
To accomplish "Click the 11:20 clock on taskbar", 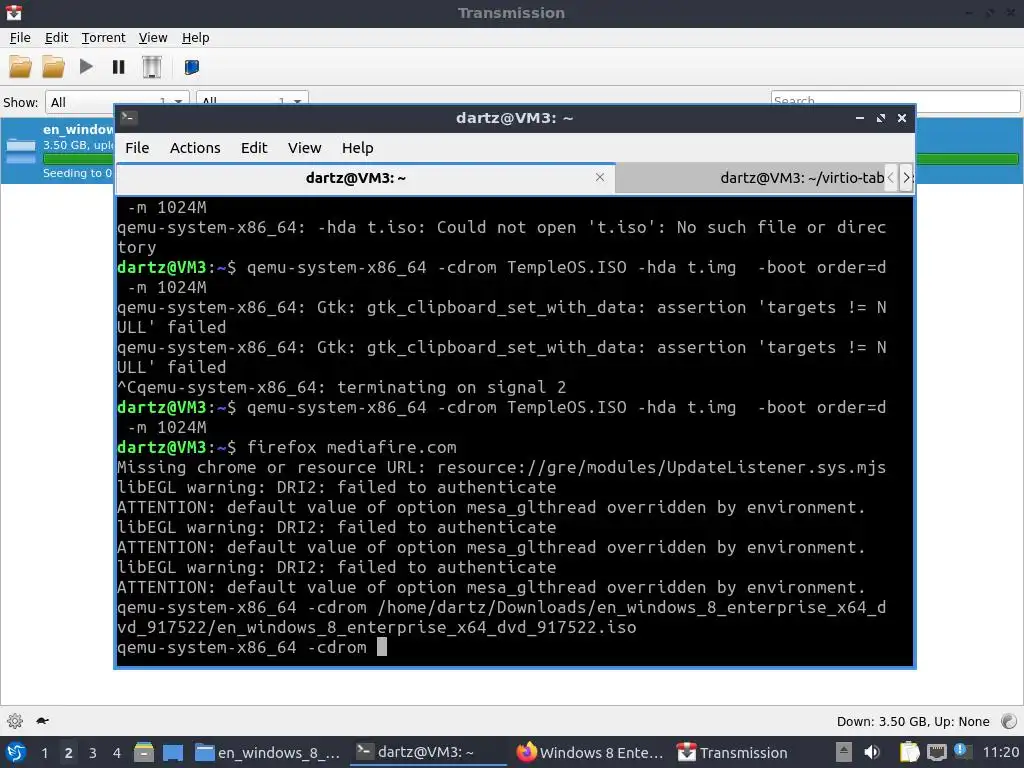I will [1000, 752].
